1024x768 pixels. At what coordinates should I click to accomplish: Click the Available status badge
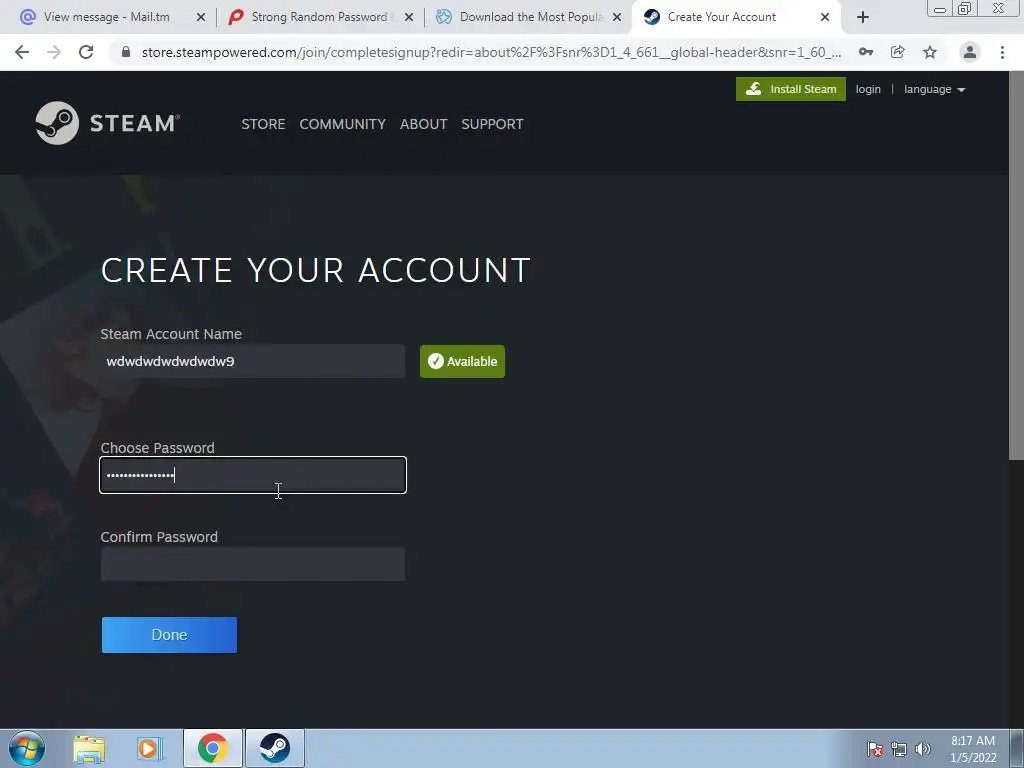click(x=462, y=361)
